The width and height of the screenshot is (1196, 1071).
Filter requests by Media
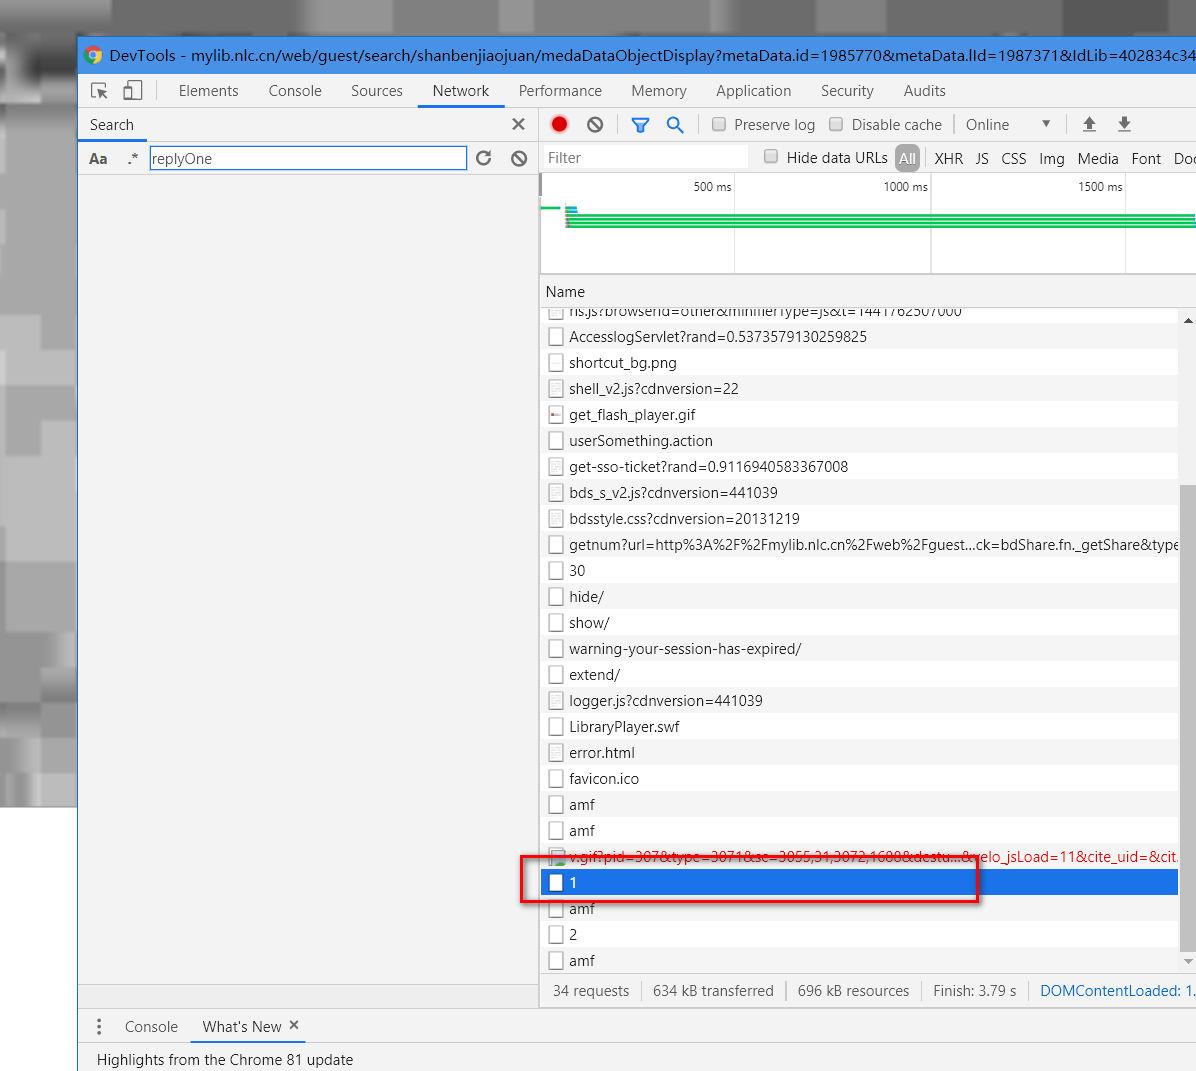(x=1098, y=158)
